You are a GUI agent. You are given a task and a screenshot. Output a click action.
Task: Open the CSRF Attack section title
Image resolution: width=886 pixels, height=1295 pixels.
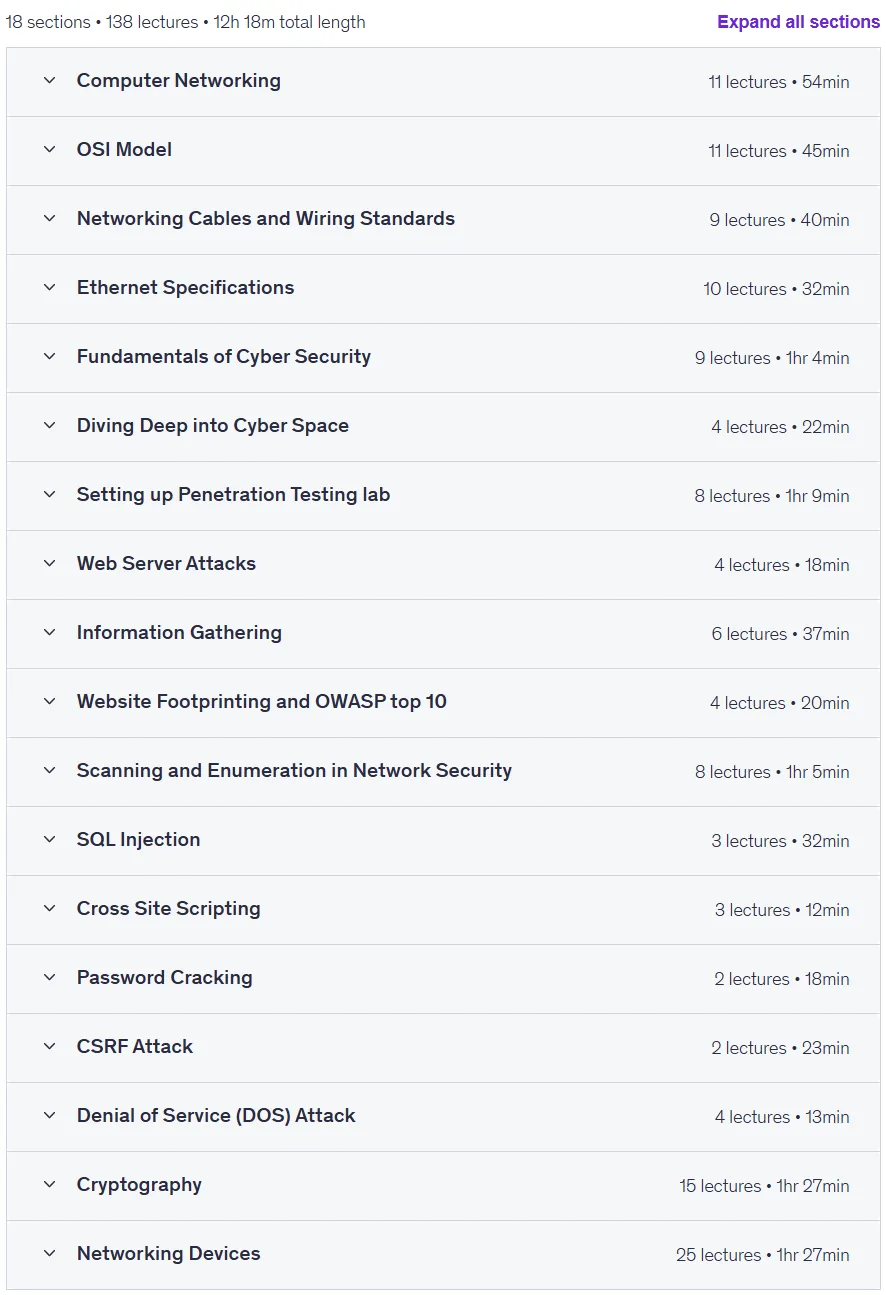(x=135, y=1047)
